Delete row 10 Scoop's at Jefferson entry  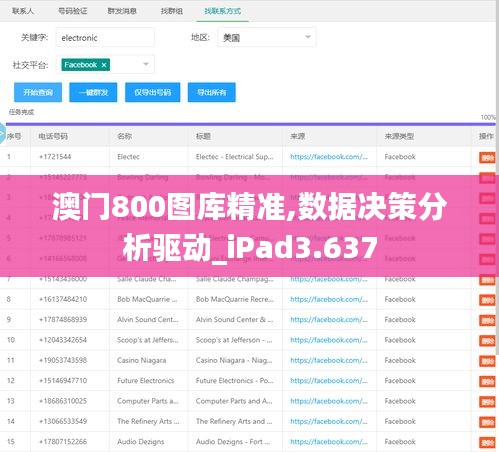tap(487, 341)
